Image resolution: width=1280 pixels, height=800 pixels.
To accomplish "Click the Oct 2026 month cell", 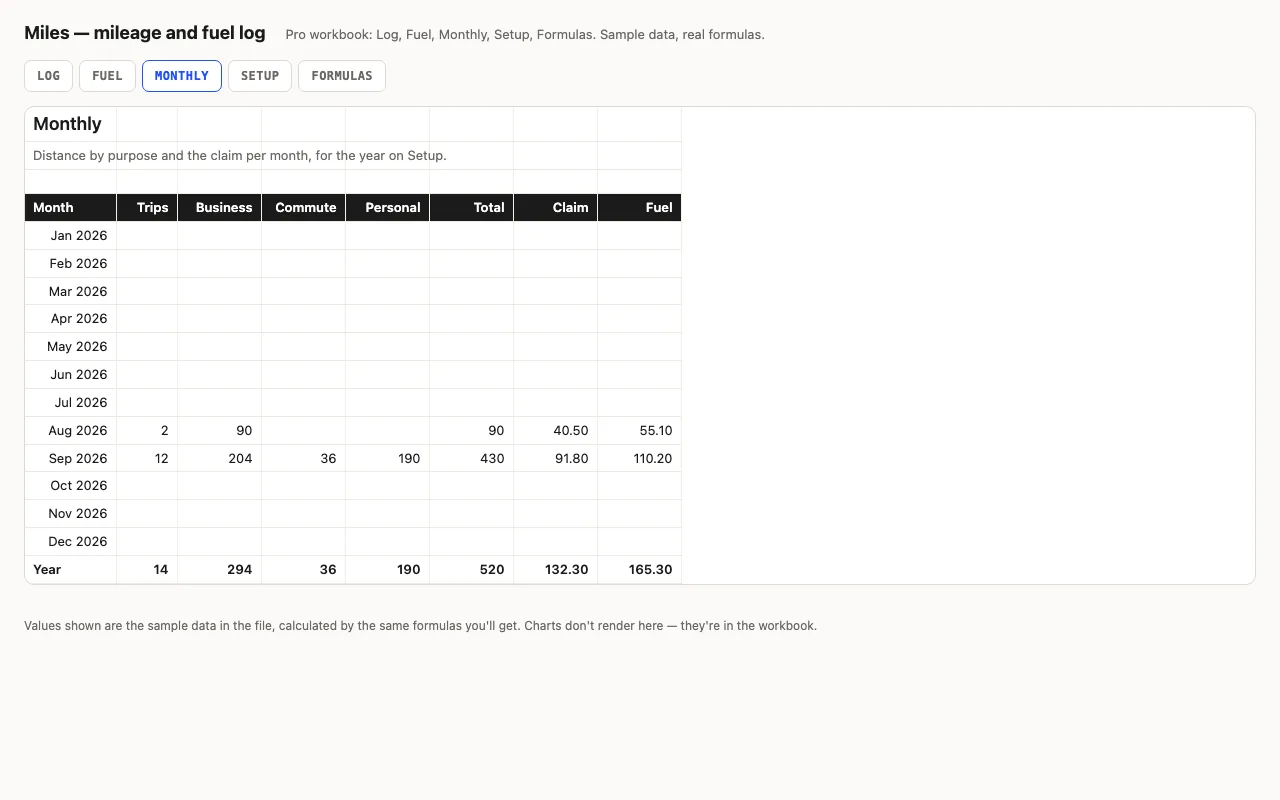I will point(71,486).
